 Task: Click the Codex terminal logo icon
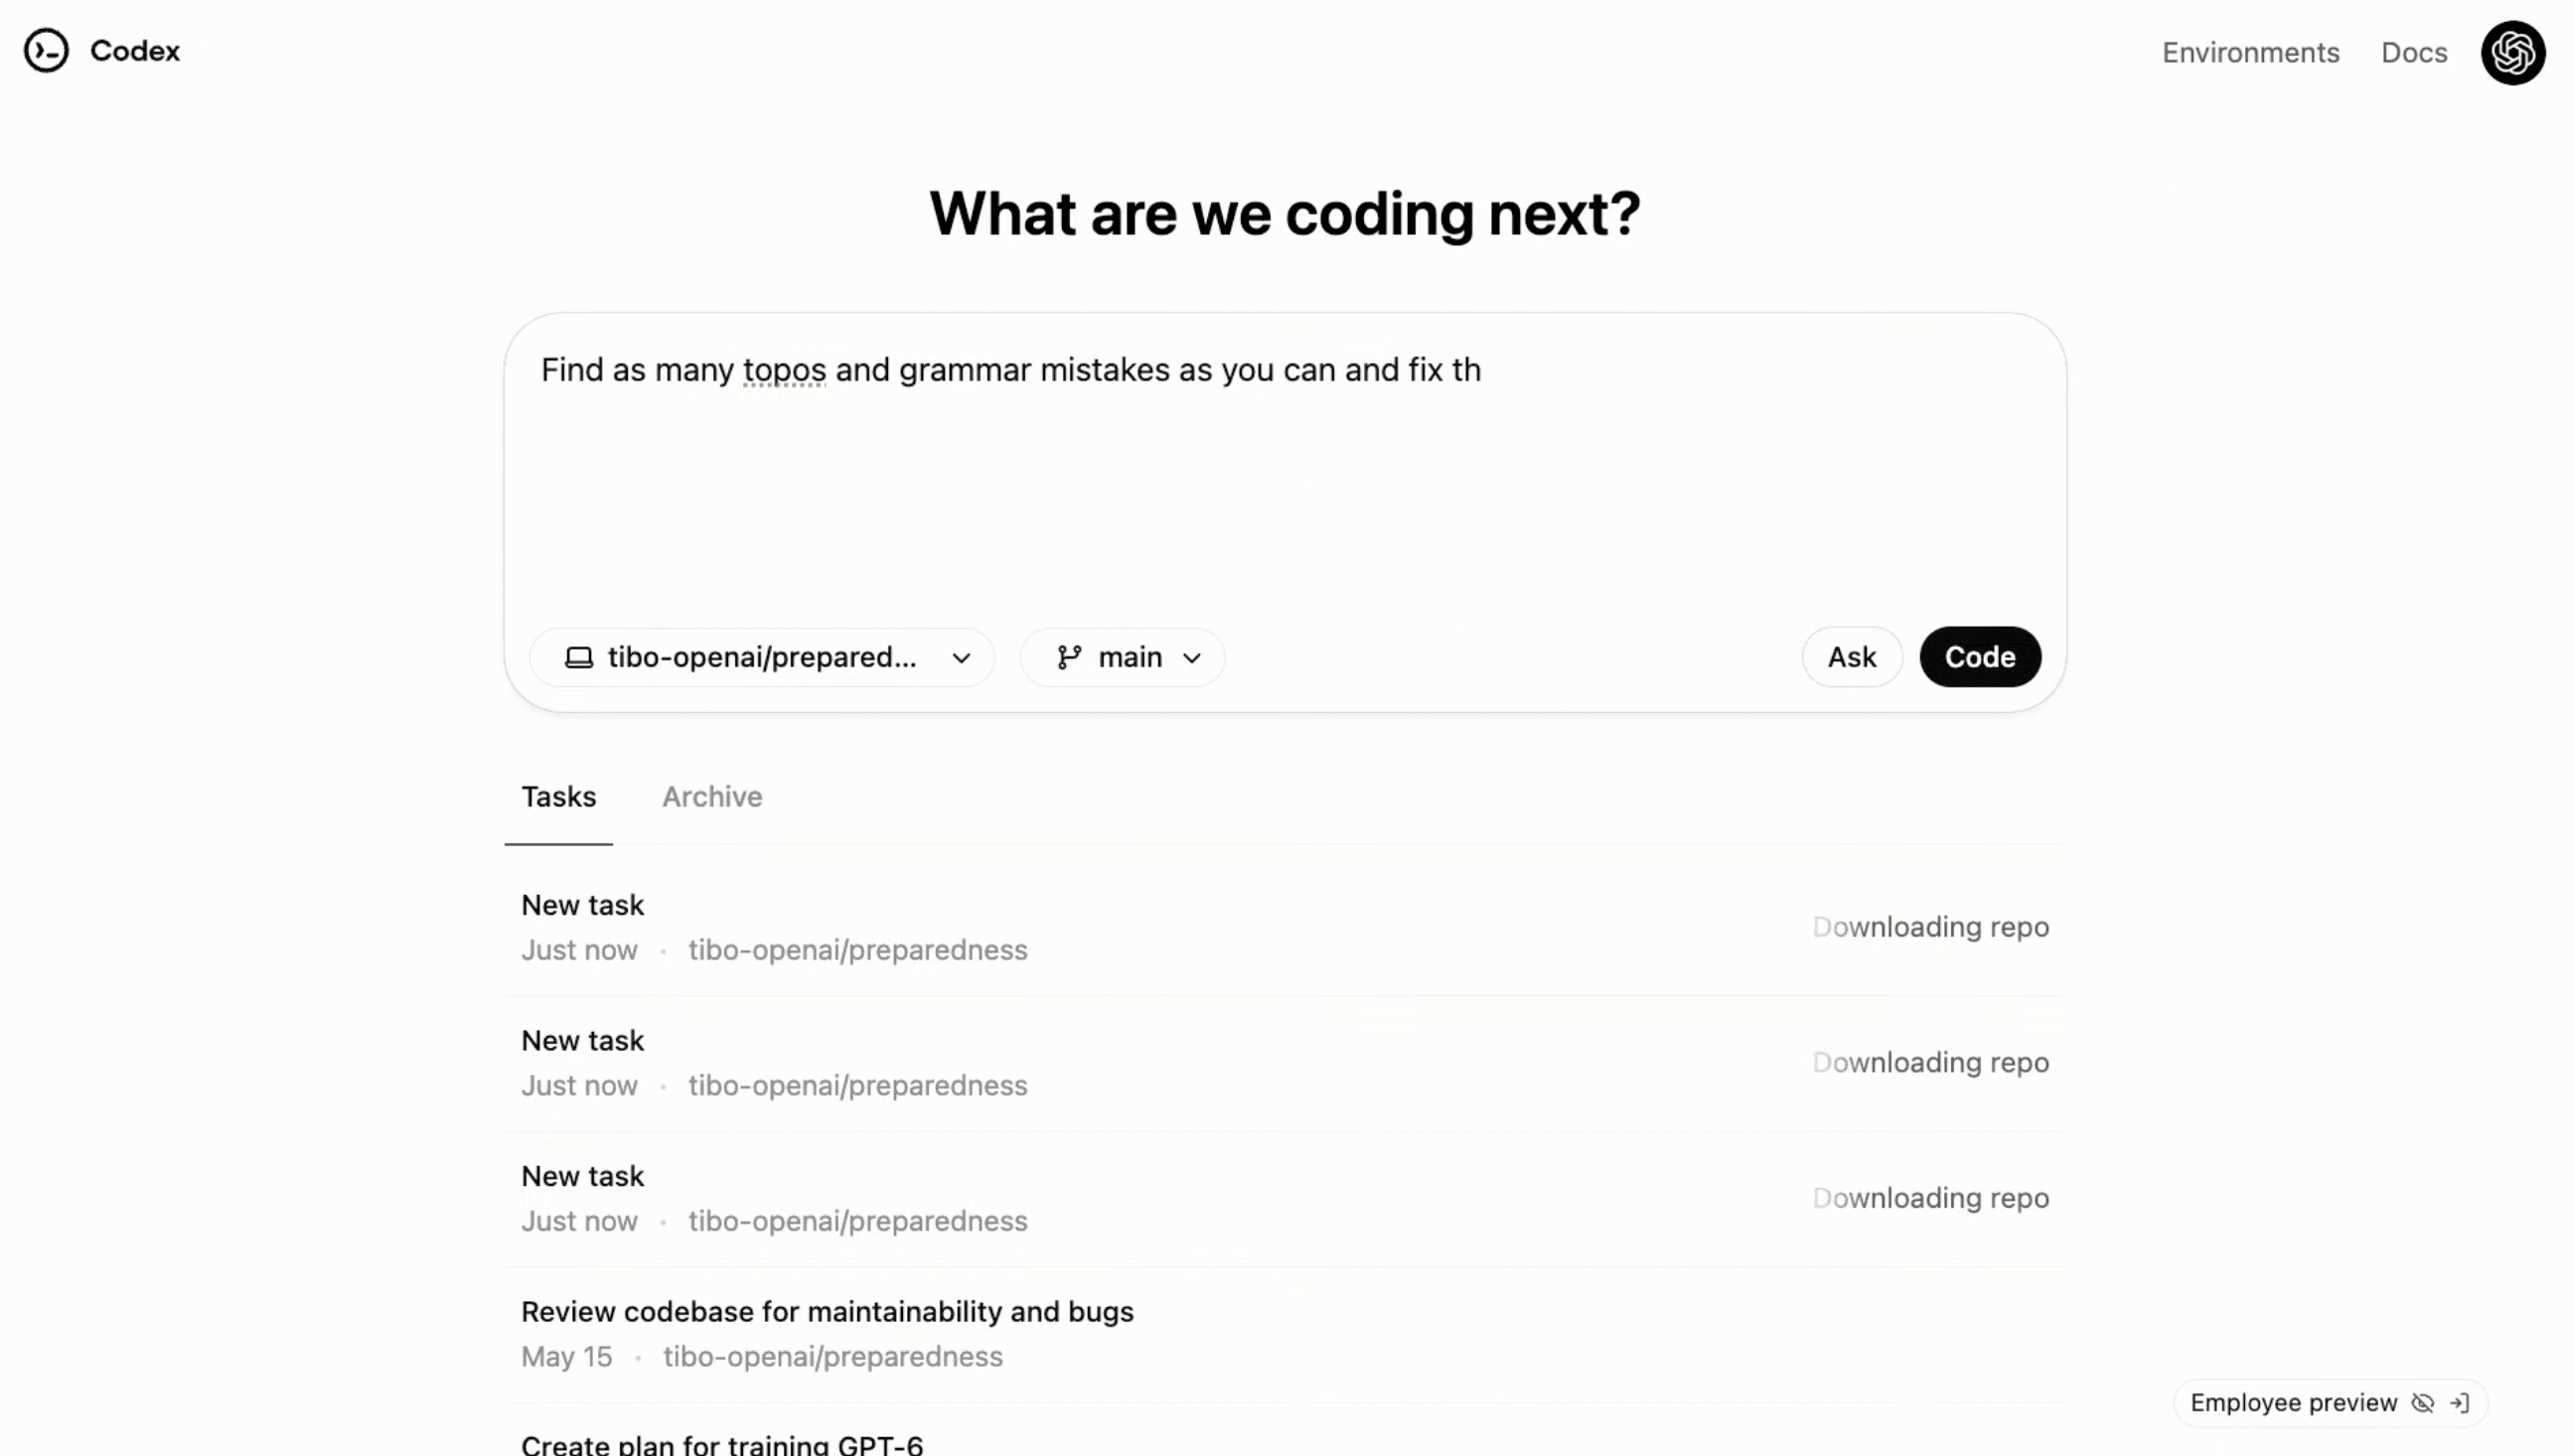46,51
